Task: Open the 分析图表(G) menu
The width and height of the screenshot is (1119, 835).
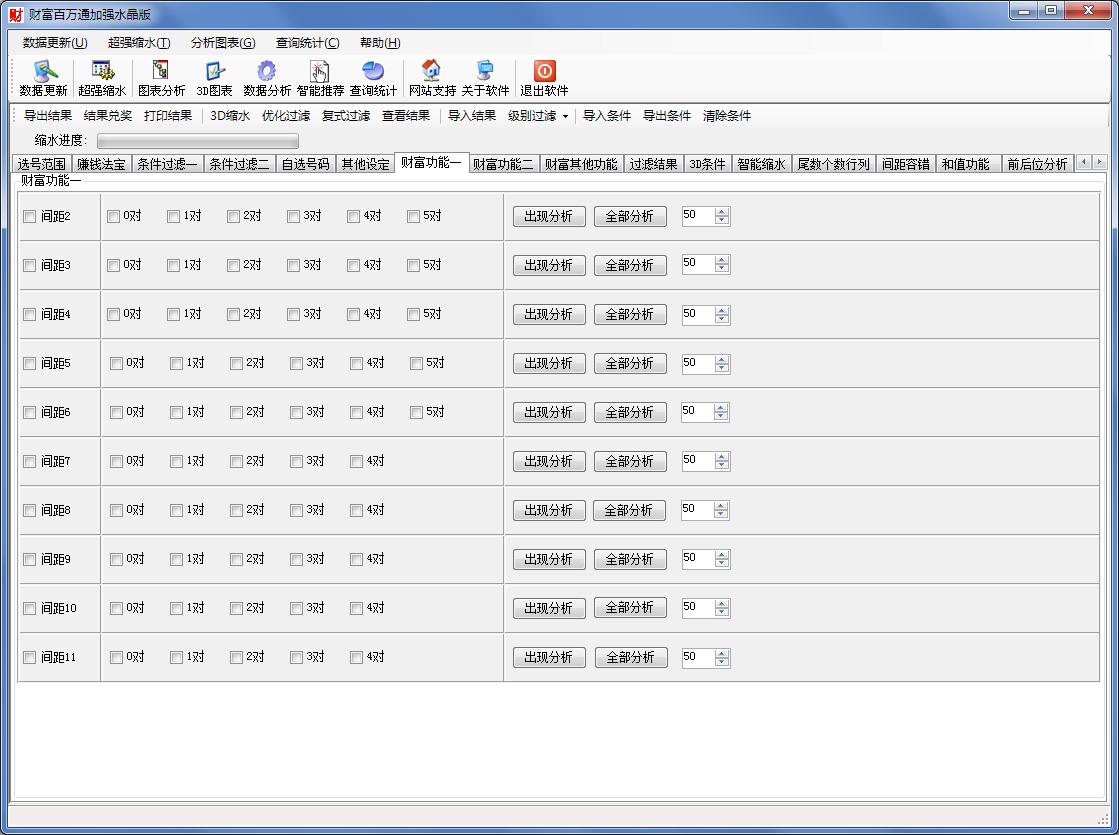Action: pos(222,43)
